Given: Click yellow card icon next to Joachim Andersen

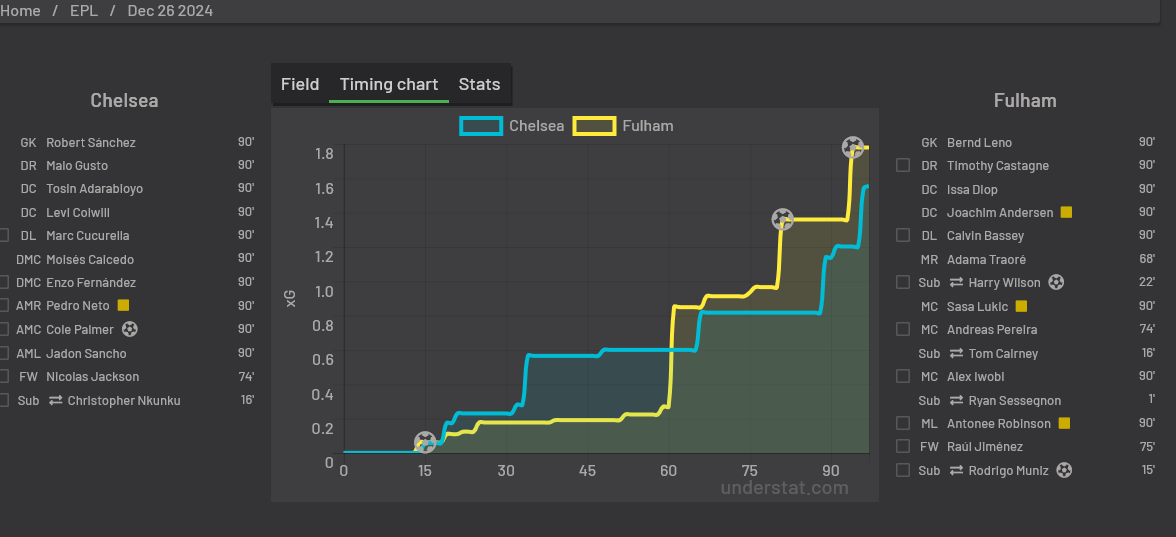Looking at the screenshot, I should [1066, 213].
